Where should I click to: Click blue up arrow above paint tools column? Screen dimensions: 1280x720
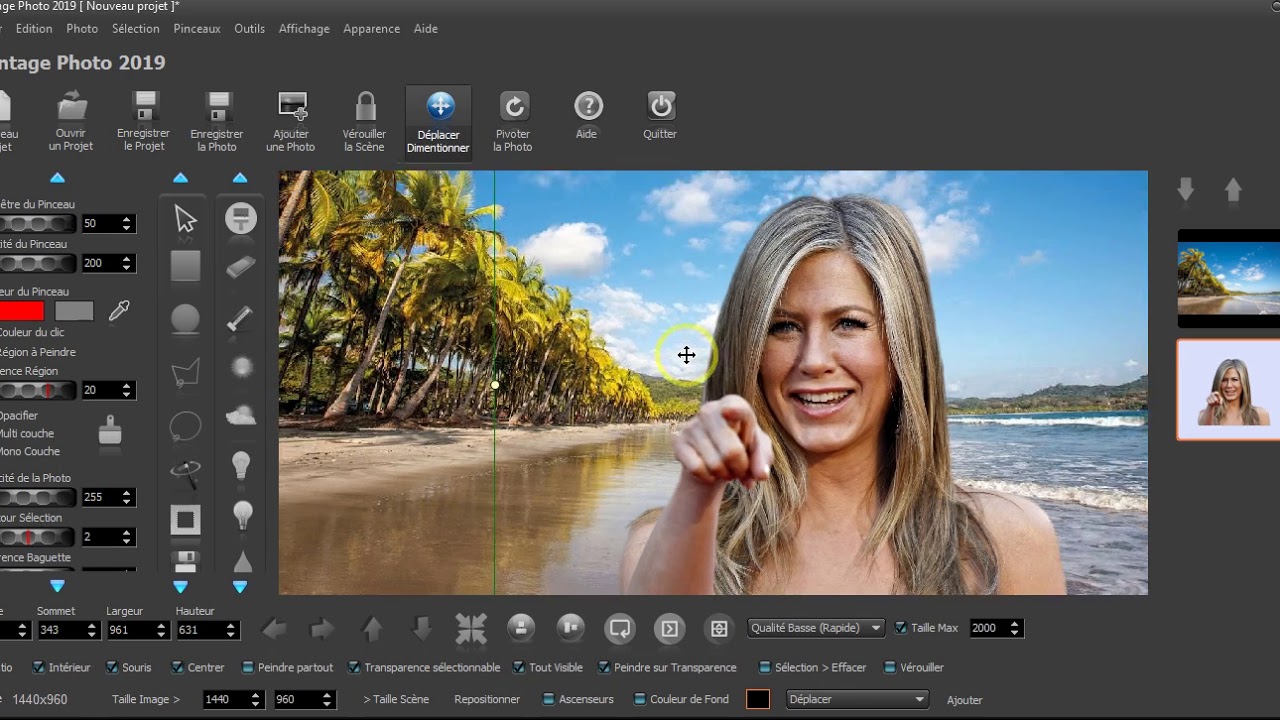click(240, 178)
